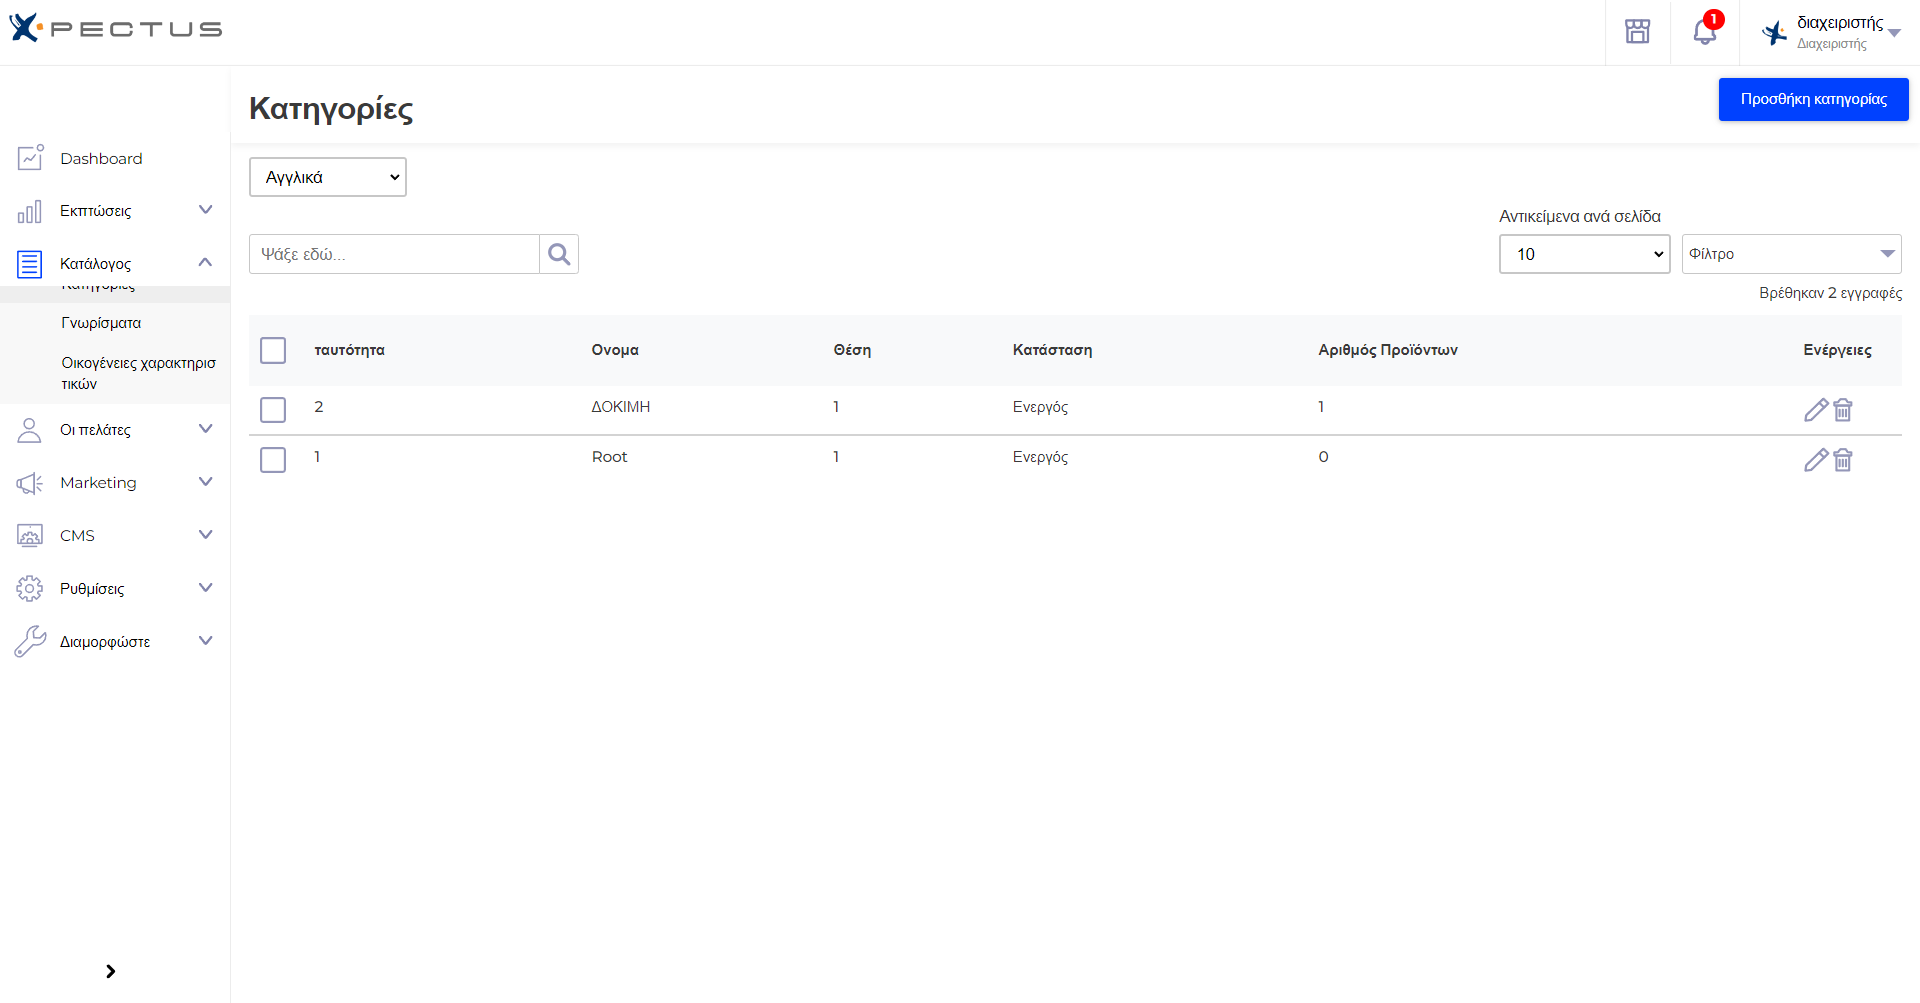Click the Dashboard sidebar icon

pos(30,157)
